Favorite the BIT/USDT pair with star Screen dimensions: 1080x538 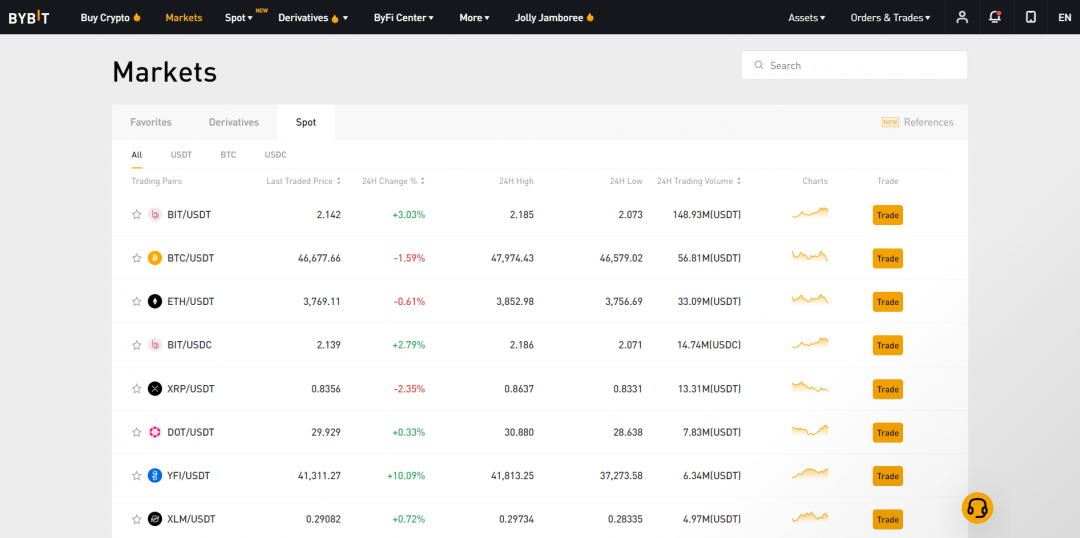[137, 215]
